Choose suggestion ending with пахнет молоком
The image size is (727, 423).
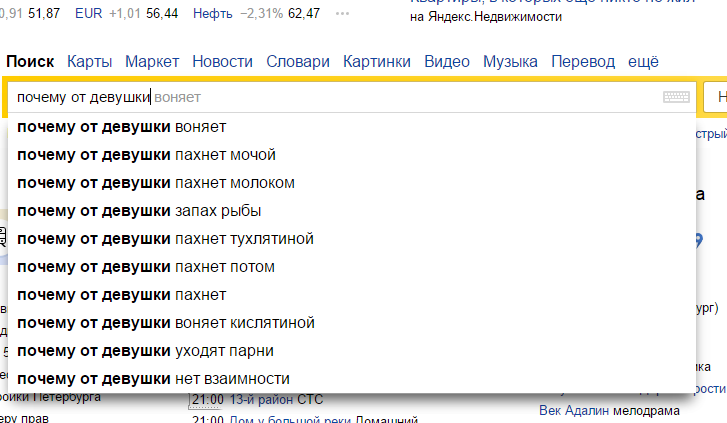(352, 183)
